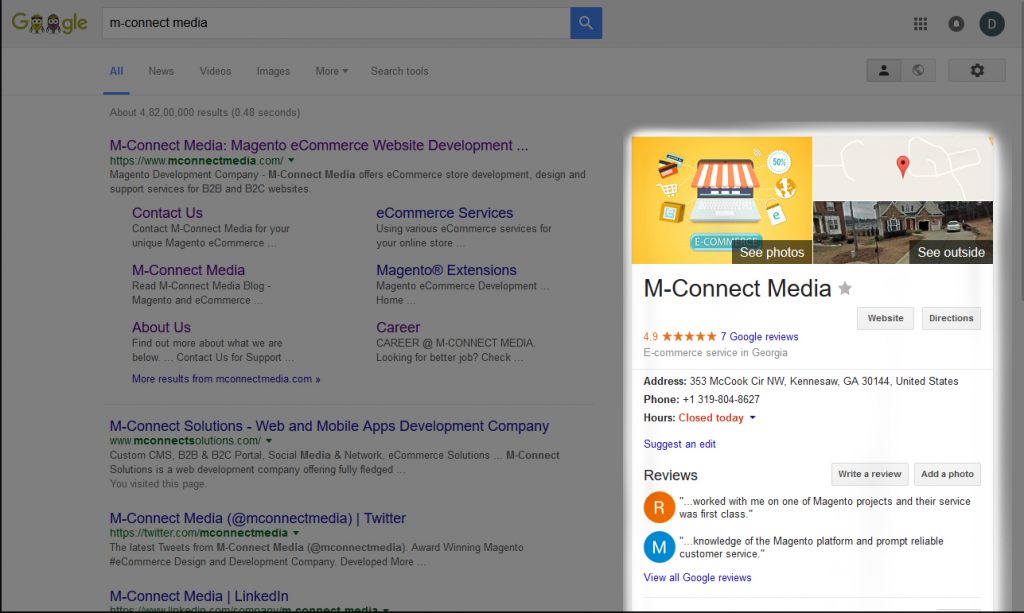Switch to the Images tab

point(273,71)
